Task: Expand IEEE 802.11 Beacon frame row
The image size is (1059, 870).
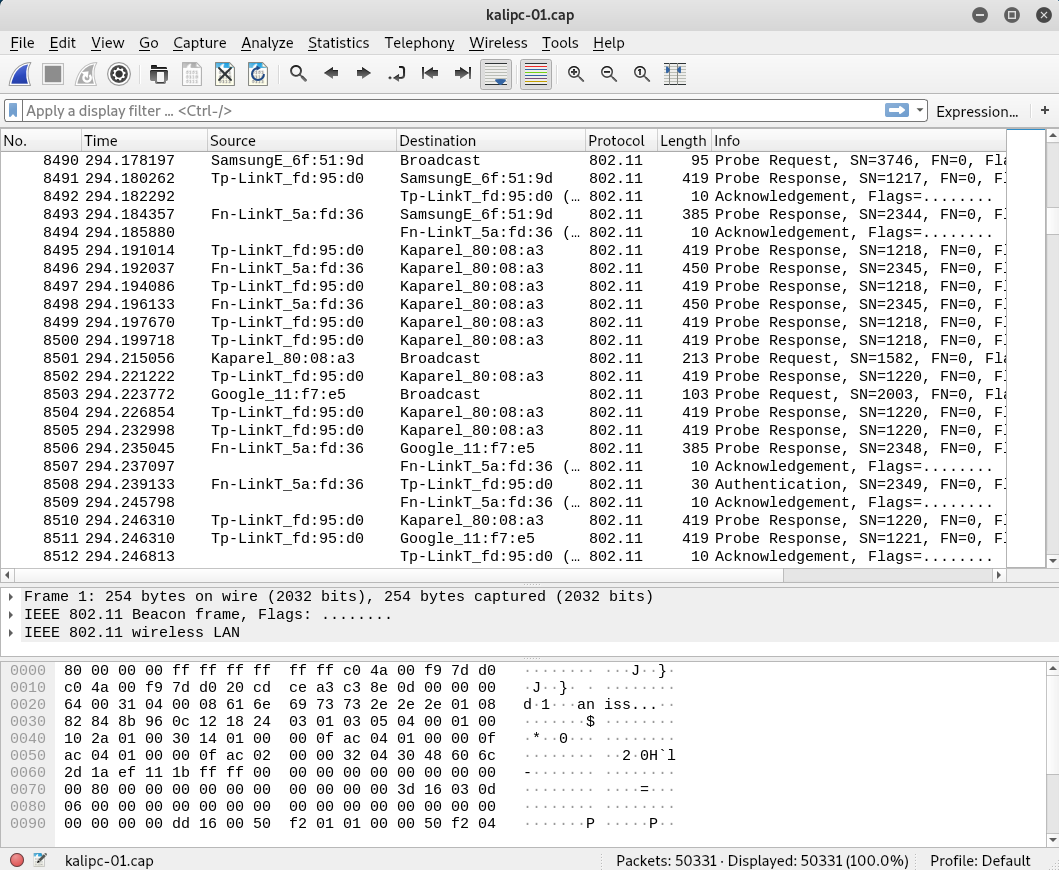Action: tap(11, 615)
